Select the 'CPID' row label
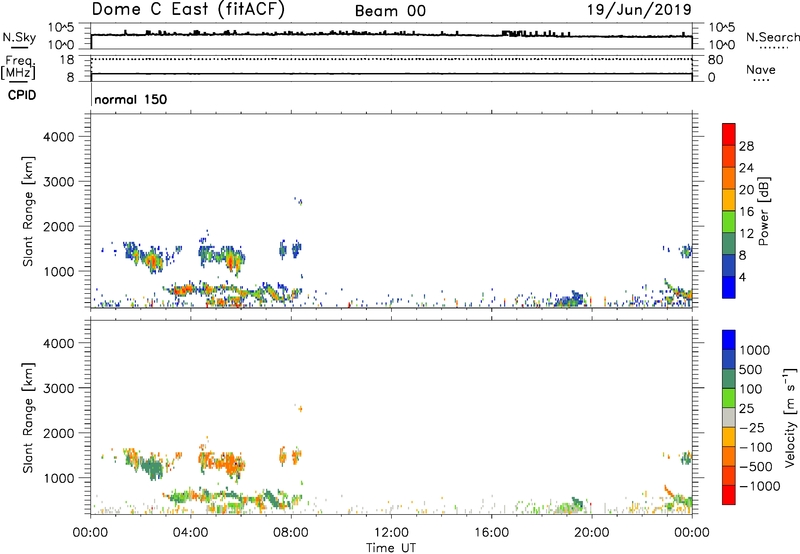Viewport: 800px width, 554px height. pyautogui.click(x=22, y=95)
